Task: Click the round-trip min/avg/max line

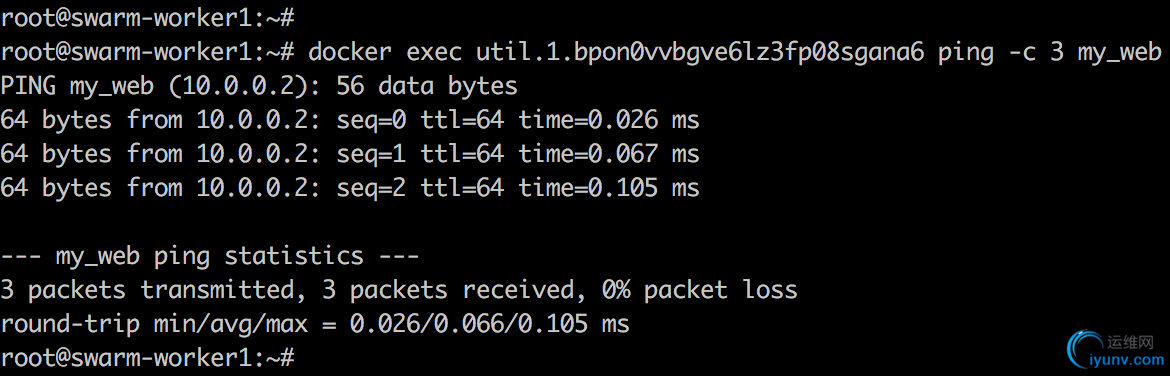Action: pyautogui.click(x=315, y=325)
